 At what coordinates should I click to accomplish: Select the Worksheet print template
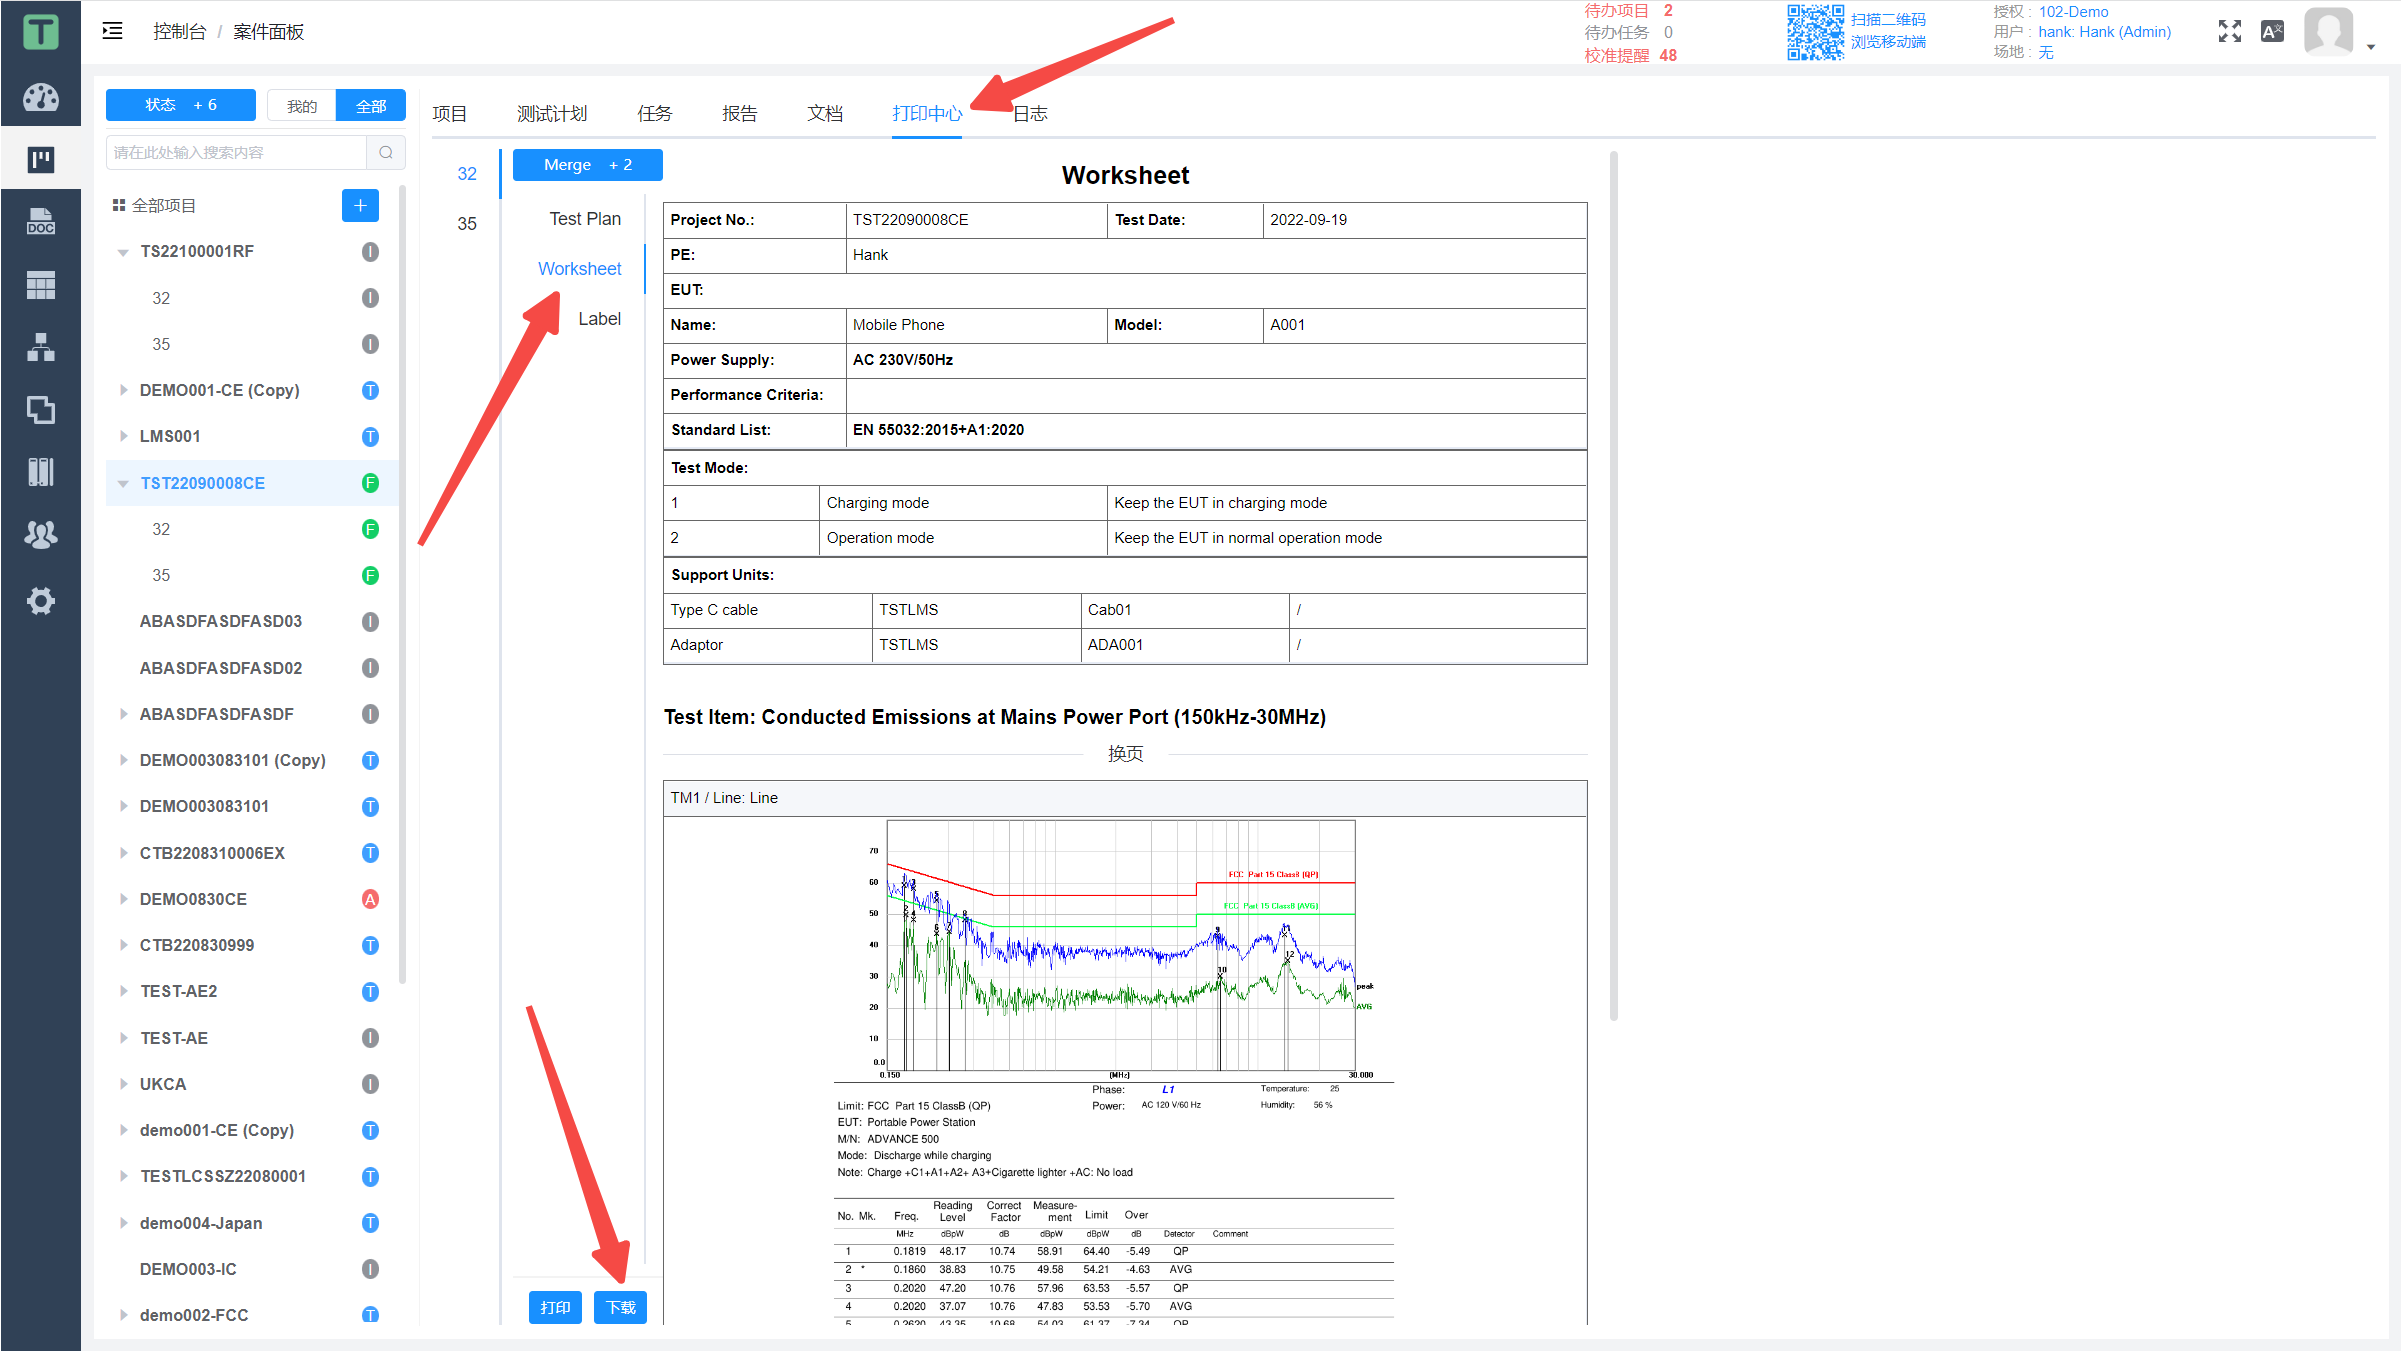[x=580, y=269]
